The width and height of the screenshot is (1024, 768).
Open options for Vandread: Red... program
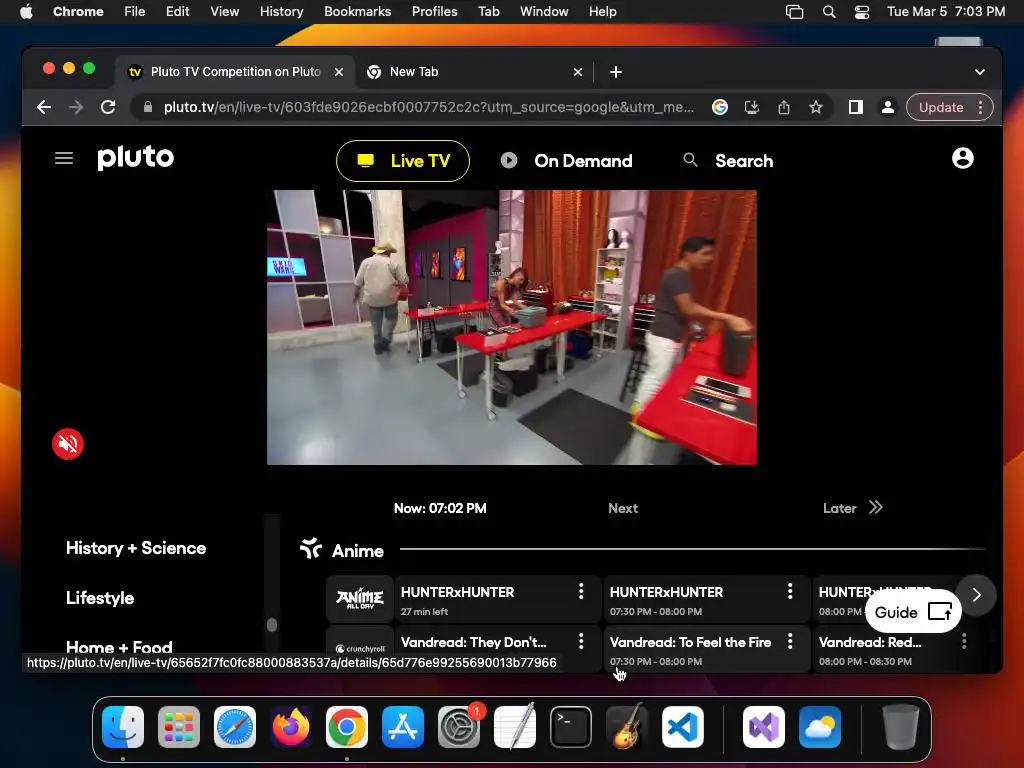pos(964,641)
